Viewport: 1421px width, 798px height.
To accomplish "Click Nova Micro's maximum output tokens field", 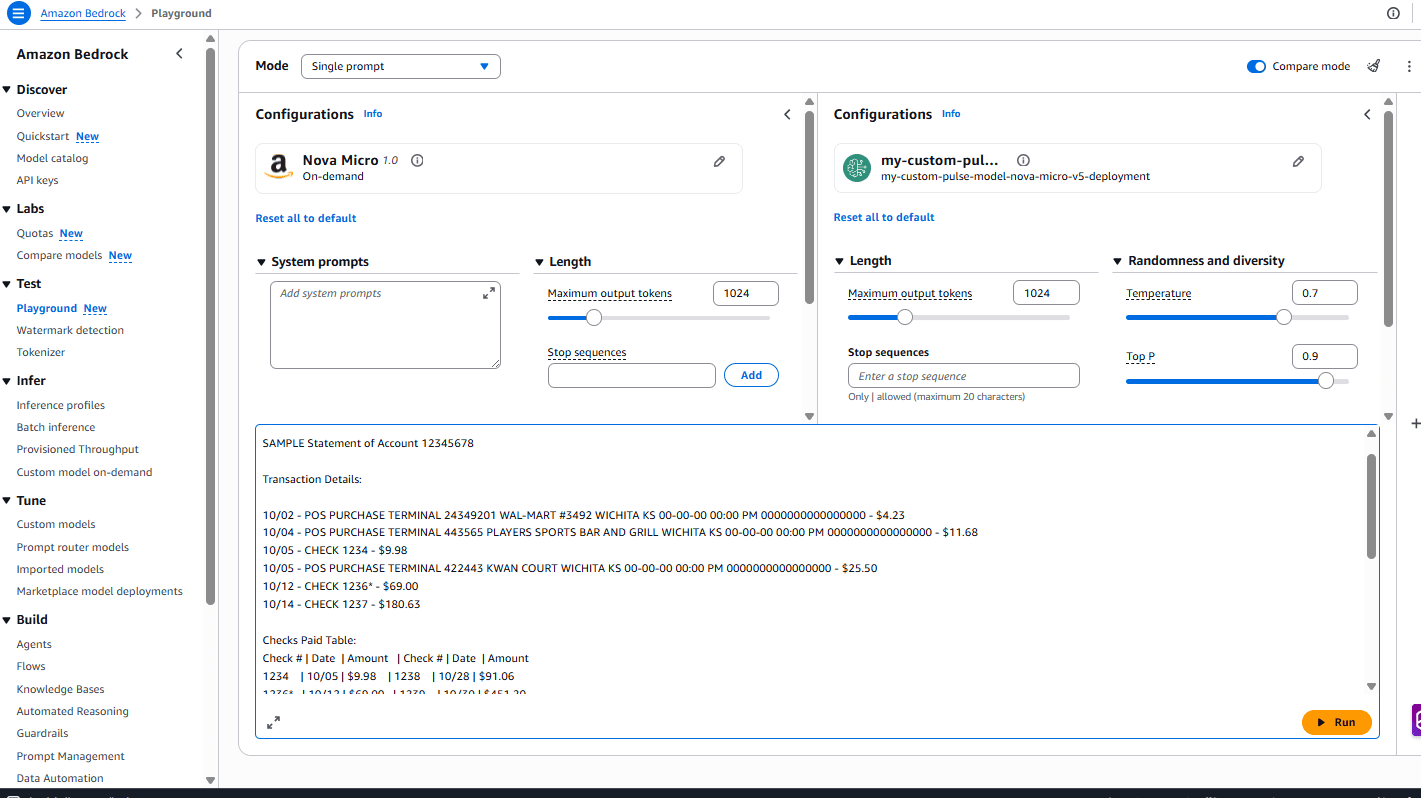I will coord(745,293).
